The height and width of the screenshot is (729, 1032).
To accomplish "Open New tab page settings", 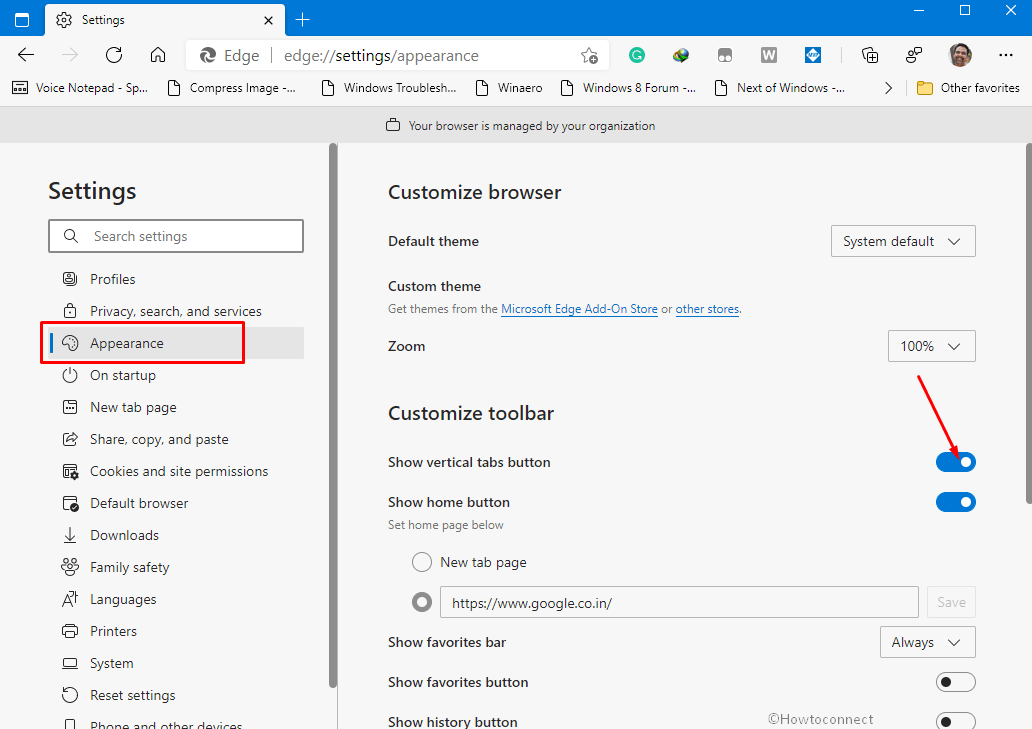I will pyautogui.click(x=176, y=407).
